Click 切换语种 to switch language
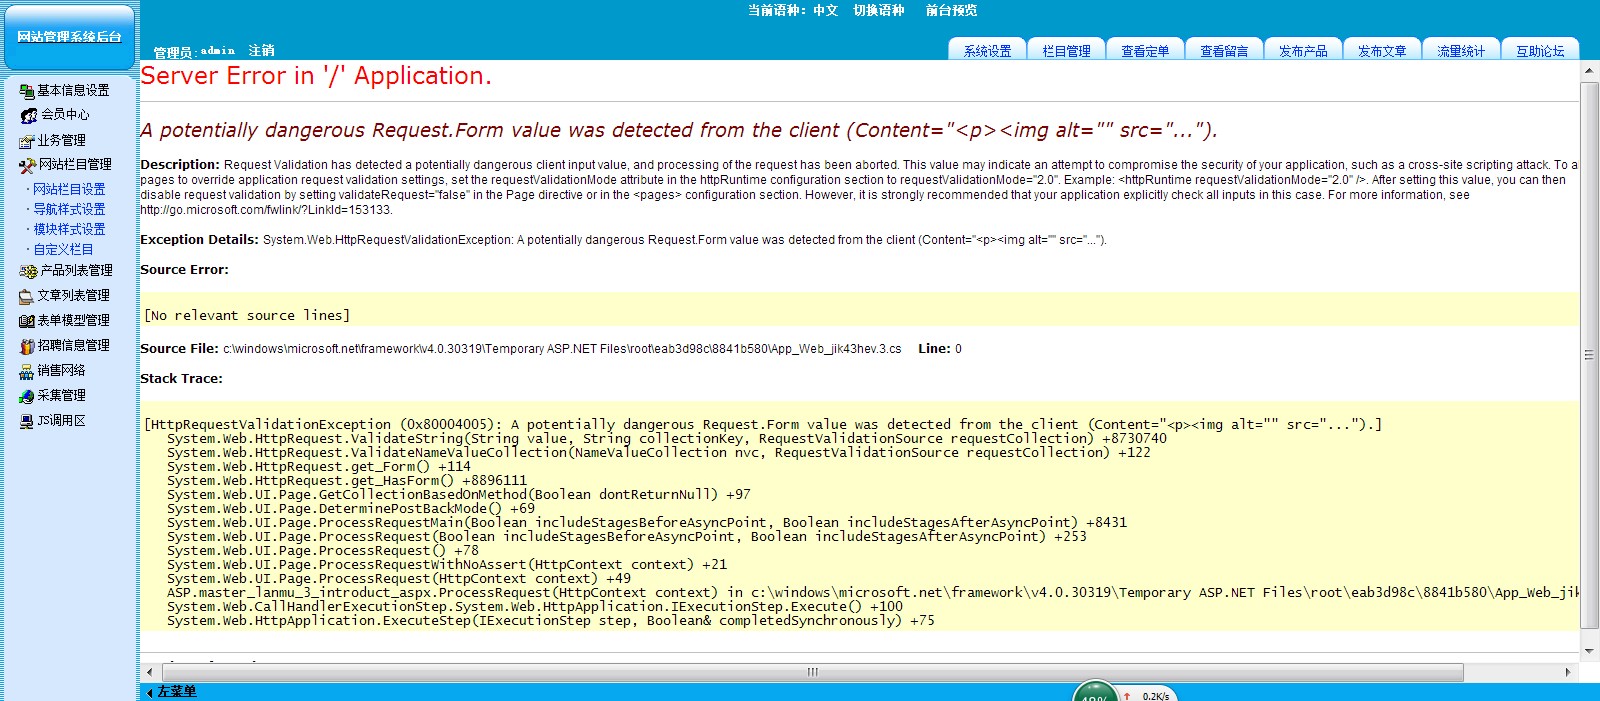This screenshot has width=1600, height=701. (878, 10)
